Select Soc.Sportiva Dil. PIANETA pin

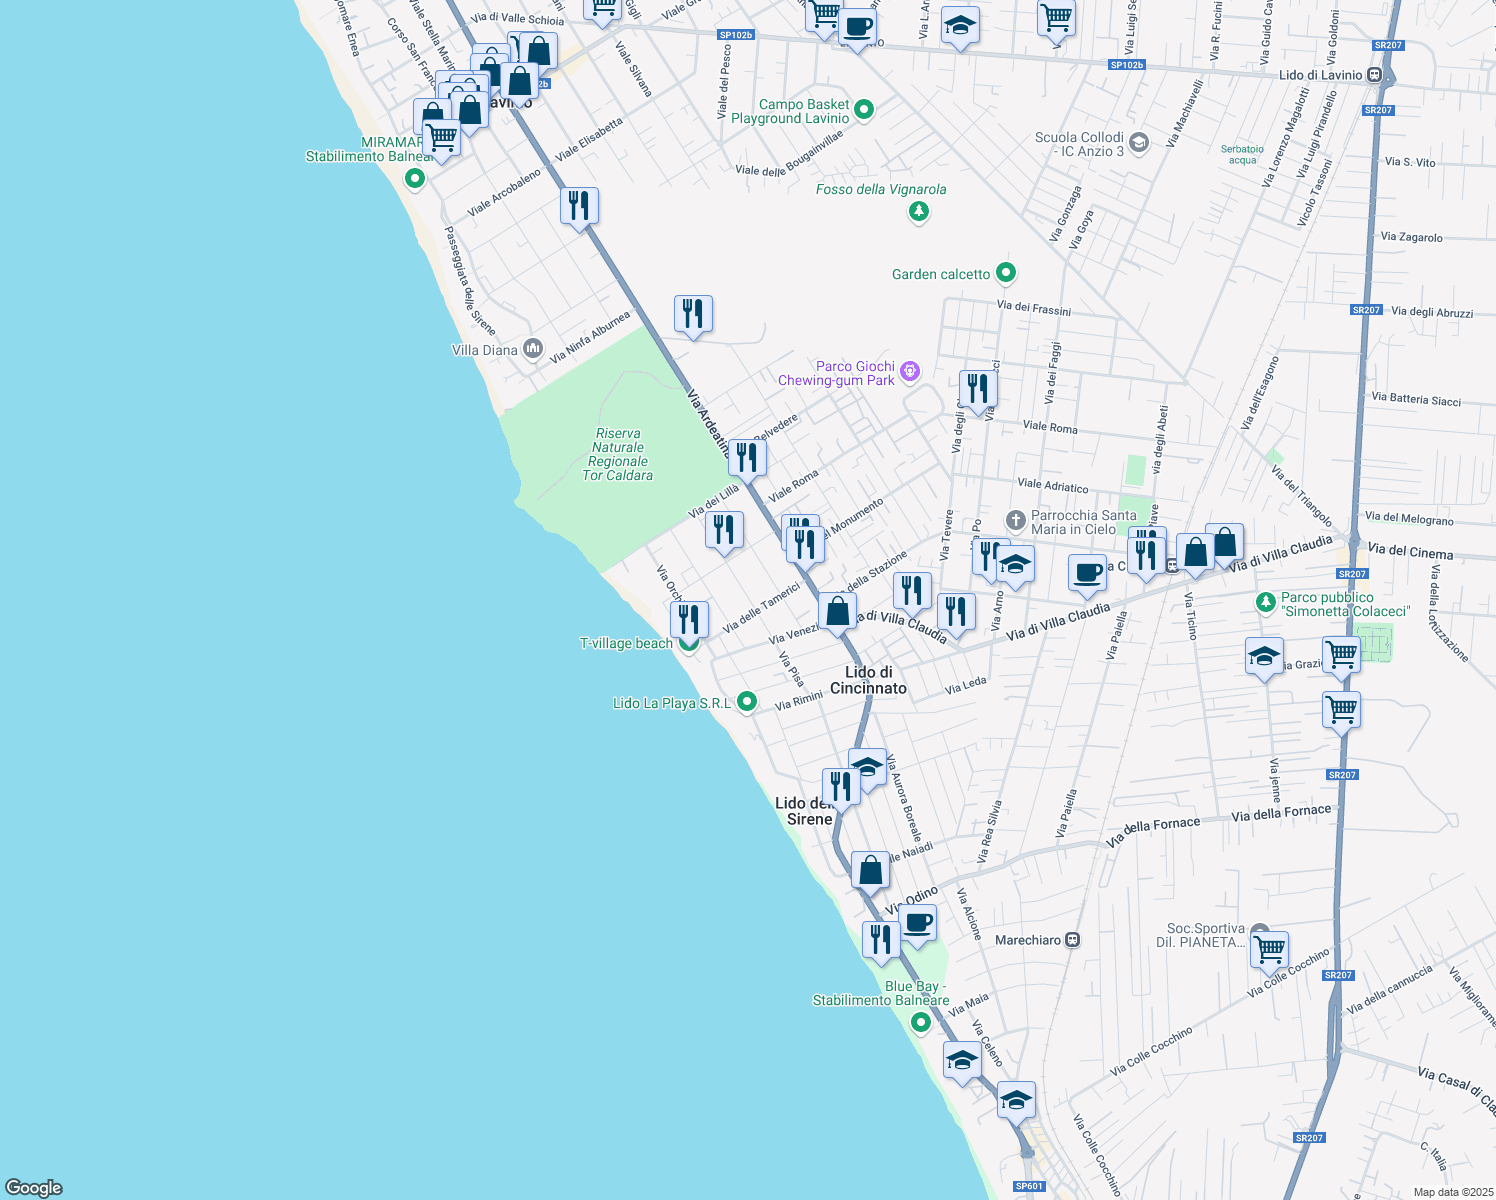pos(1259,931)
